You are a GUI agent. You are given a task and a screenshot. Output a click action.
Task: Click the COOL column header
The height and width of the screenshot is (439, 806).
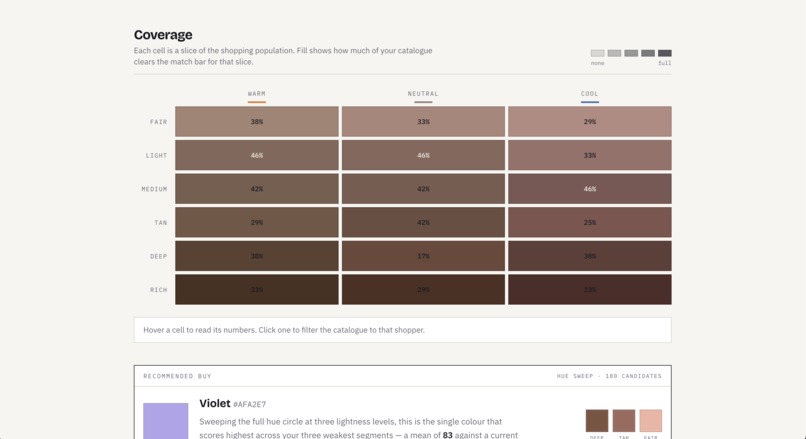pos(590,94)
